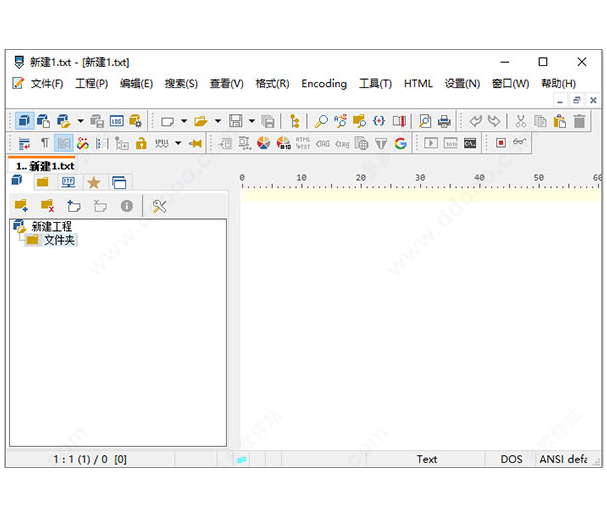Expand the save dropdown arrow
Image resolution: width=607 pixels, height=513 pixels.
point(252,121)
